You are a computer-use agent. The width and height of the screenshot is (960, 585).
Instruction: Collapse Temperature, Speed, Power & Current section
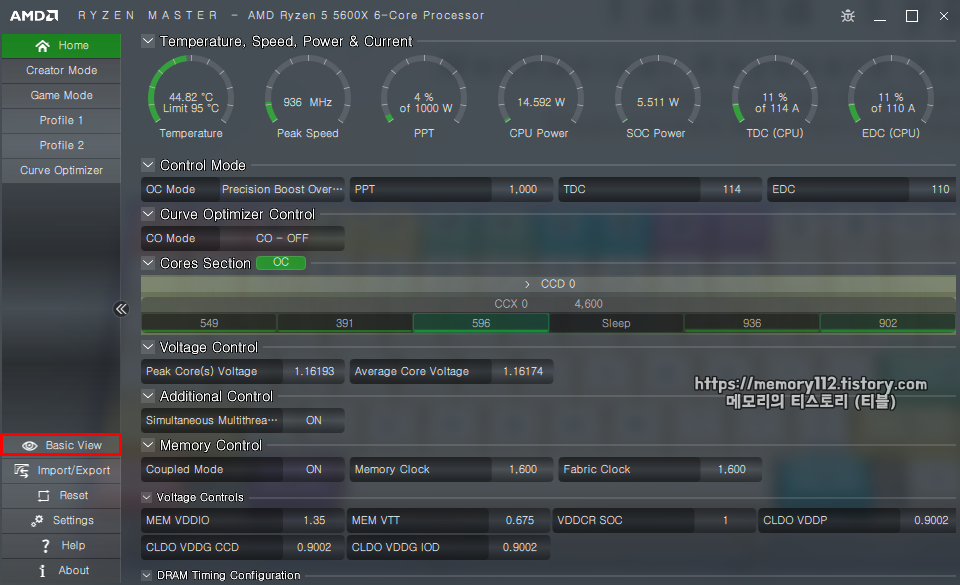pyautogui.click(x=148, y=41)
